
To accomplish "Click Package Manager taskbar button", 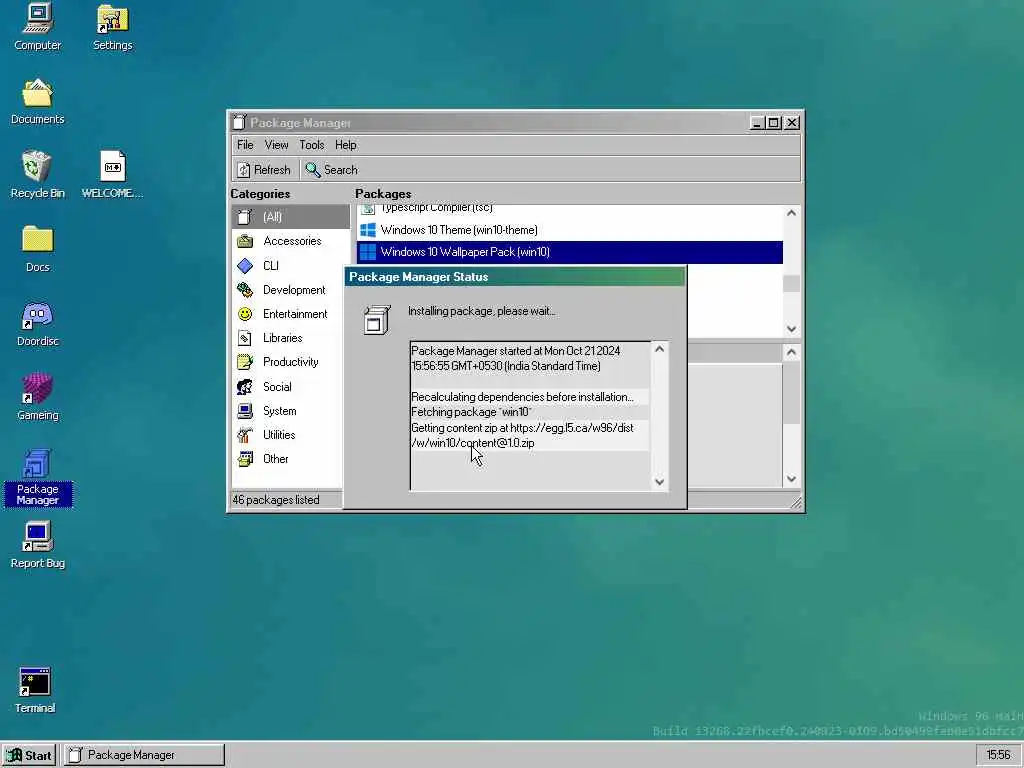I will 144,755.
